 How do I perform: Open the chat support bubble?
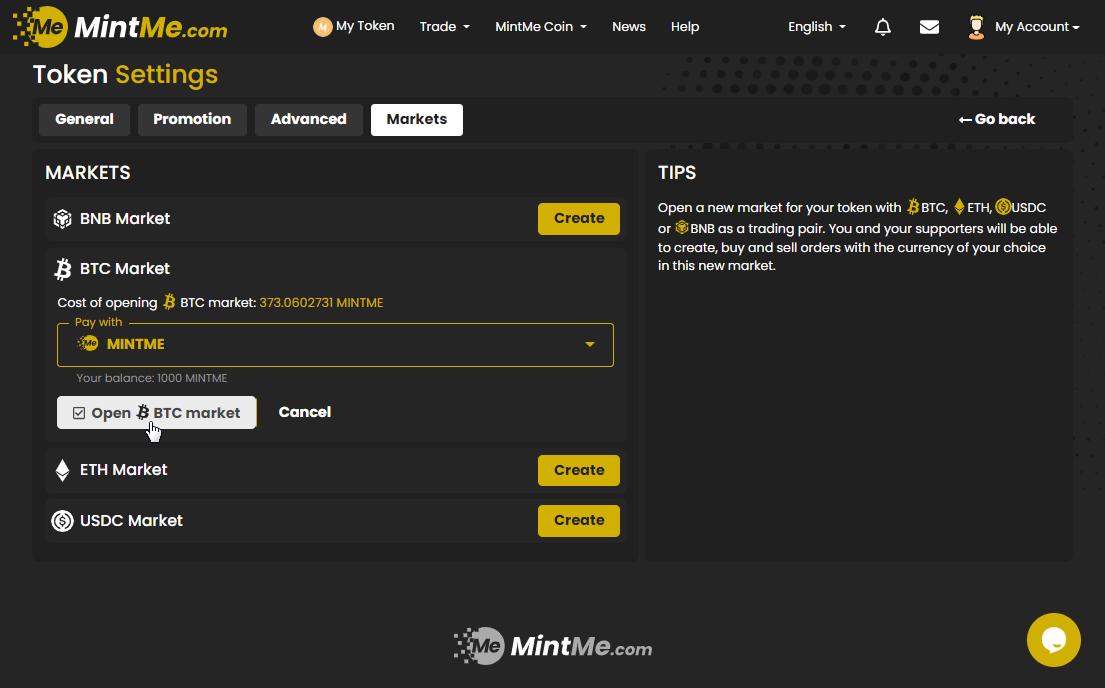1053,640
